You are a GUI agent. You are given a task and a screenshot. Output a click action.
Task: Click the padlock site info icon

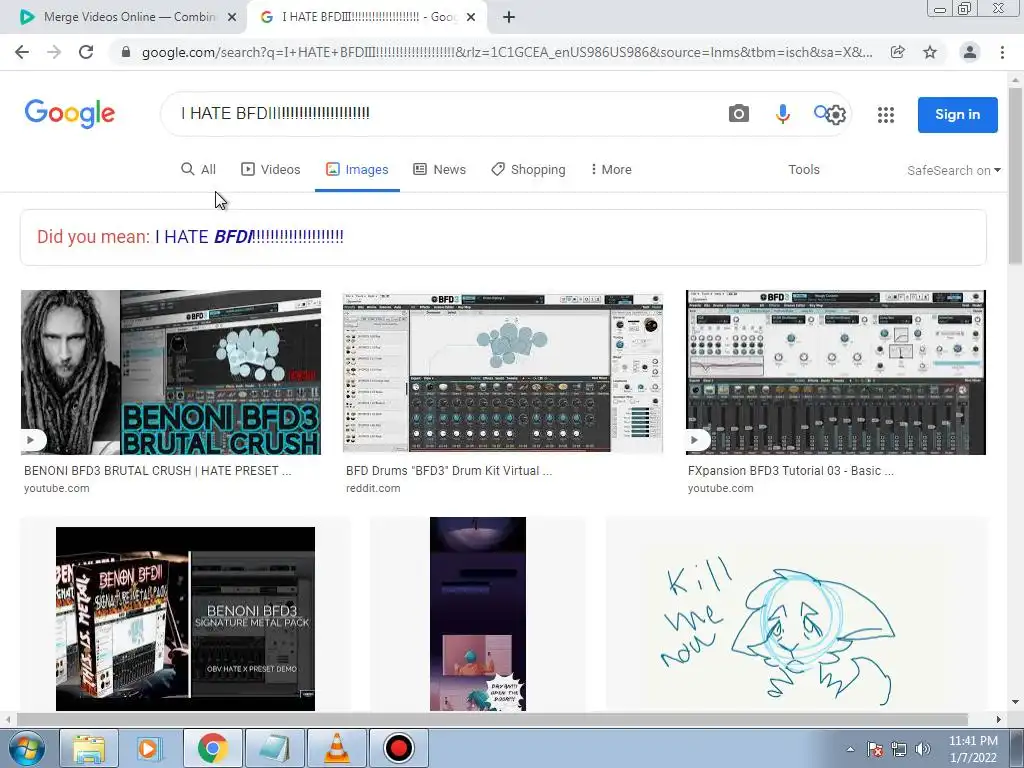pos(126,52)
